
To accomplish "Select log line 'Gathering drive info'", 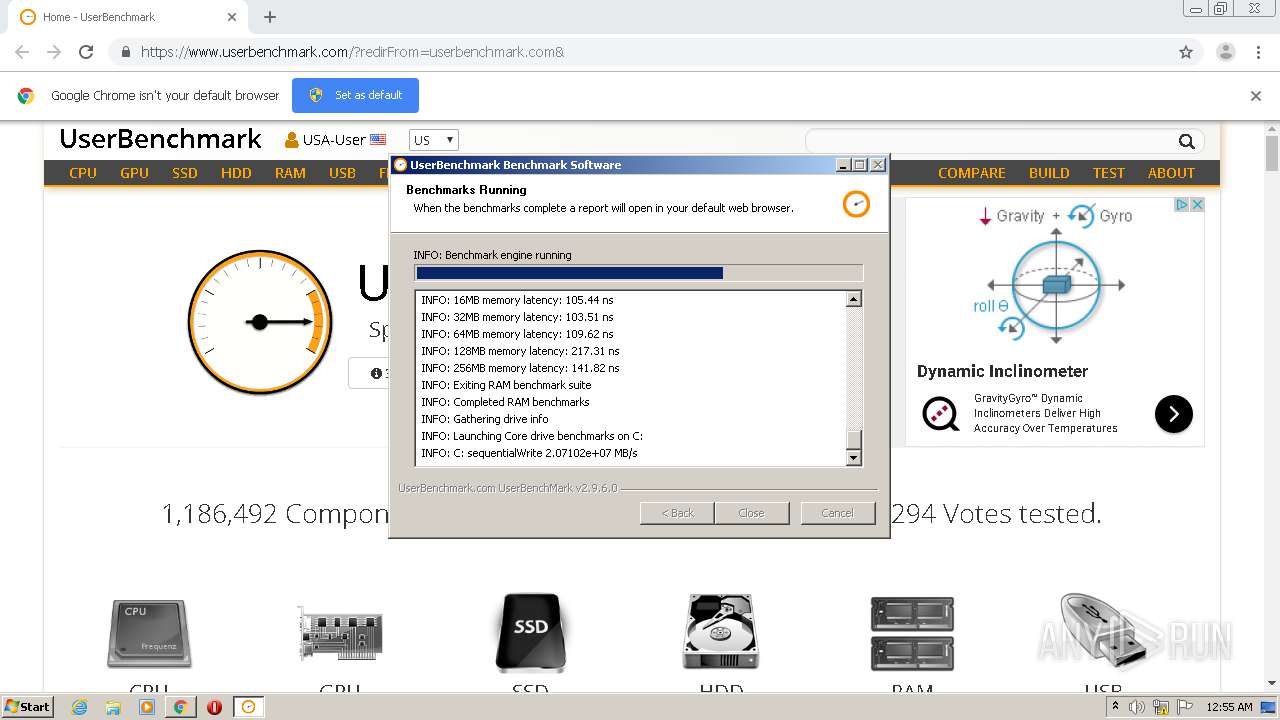I will [485, 419].
